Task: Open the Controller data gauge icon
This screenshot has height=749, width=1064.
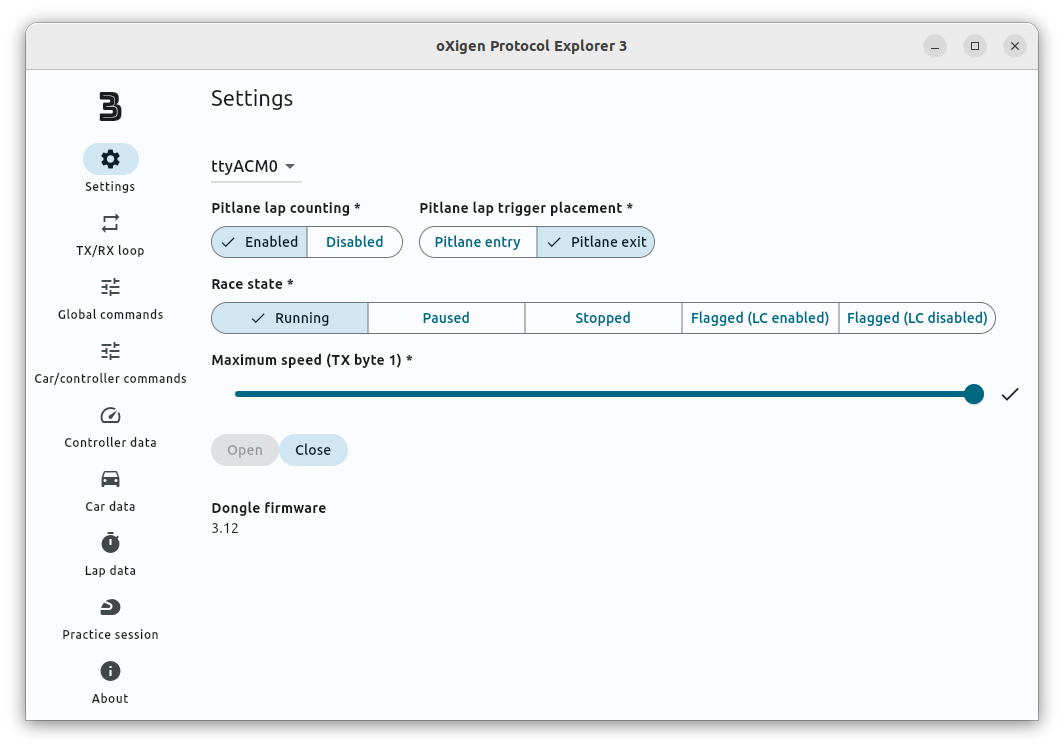Action: (110, 415)
